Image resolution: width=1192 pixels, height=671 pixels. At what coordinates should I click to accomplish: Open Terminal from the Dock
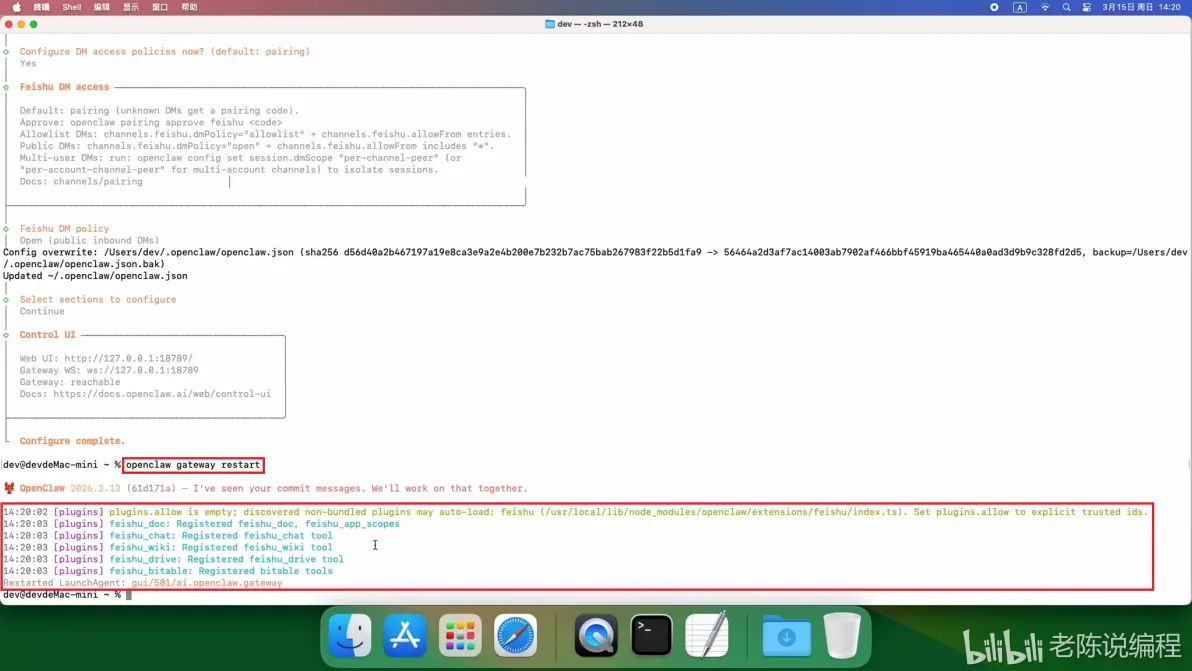tap(651, 635)
